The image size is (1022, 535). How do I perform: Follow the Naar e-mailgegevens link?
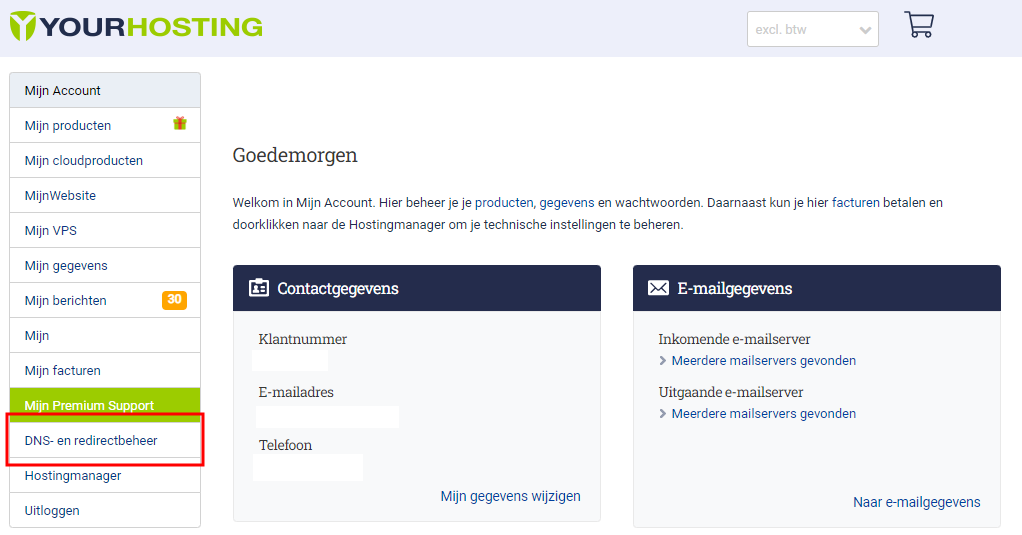coord(916,502)
